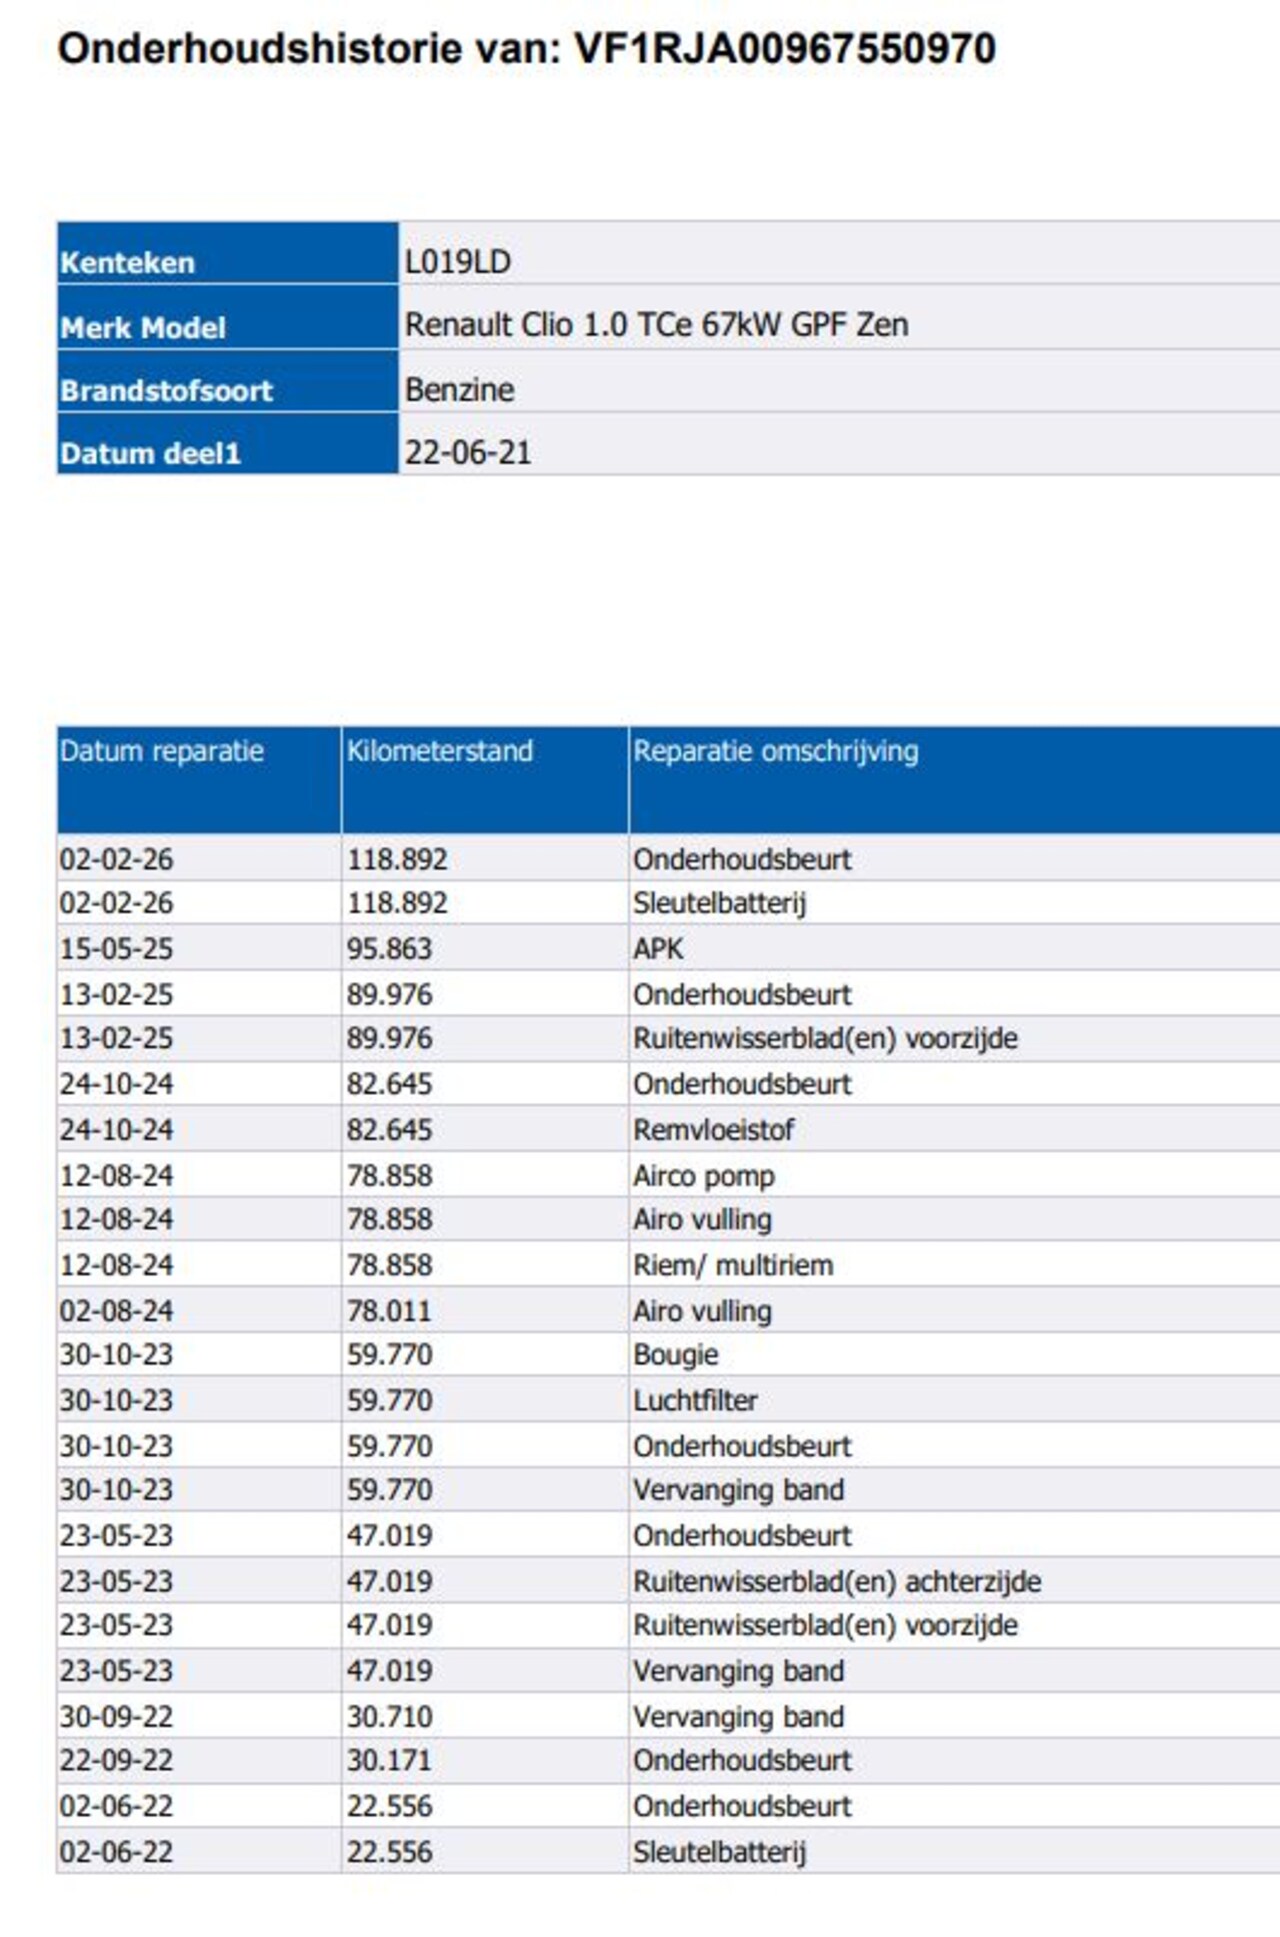Click the Datum reparatie column header
The image size is (1280, 1937).
coord(162,751)
